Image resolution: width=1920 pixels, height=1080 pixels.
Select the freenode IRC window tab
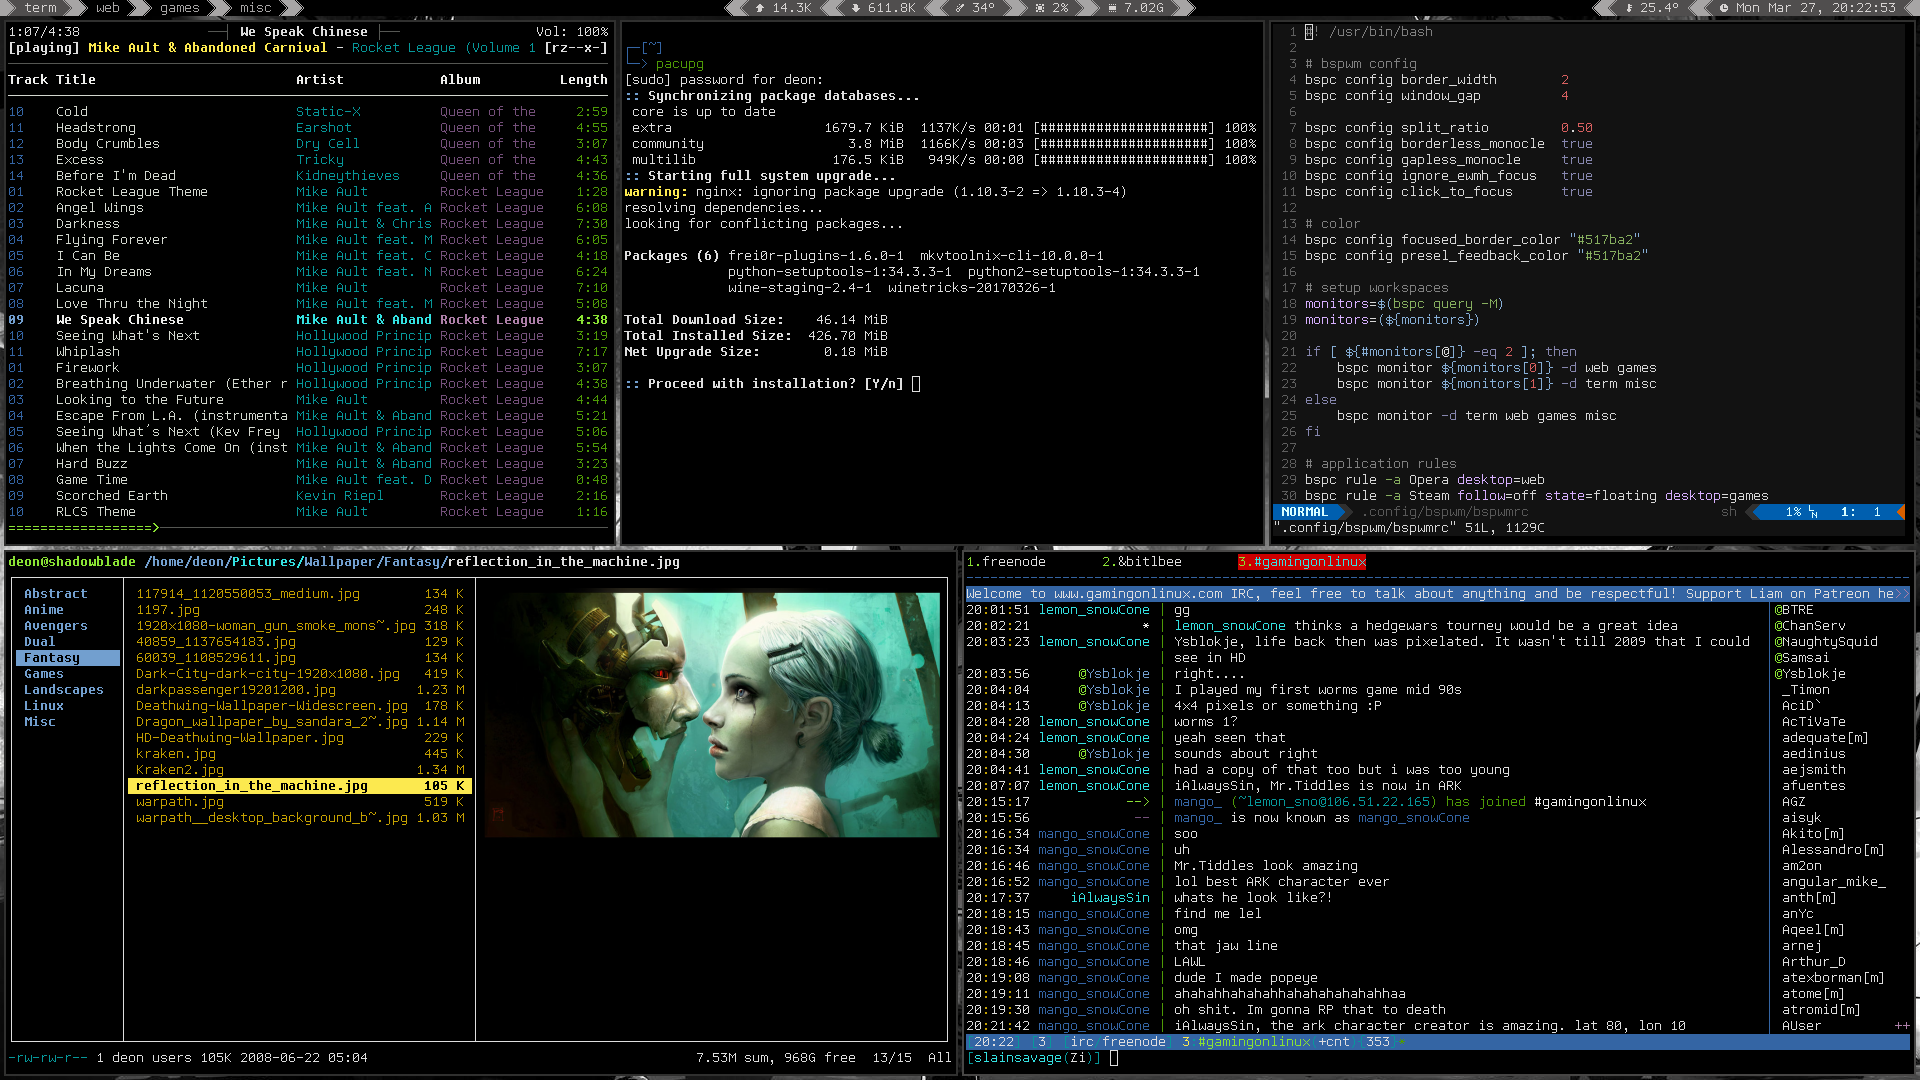1006,562
